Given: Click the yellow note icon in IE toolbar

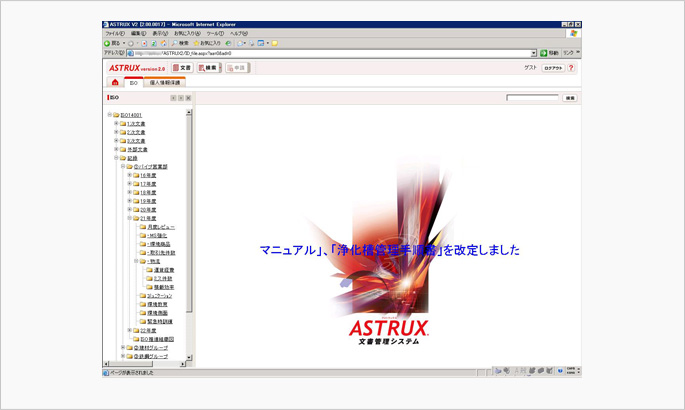Looking at the screenshot, I should pos(274,43).
